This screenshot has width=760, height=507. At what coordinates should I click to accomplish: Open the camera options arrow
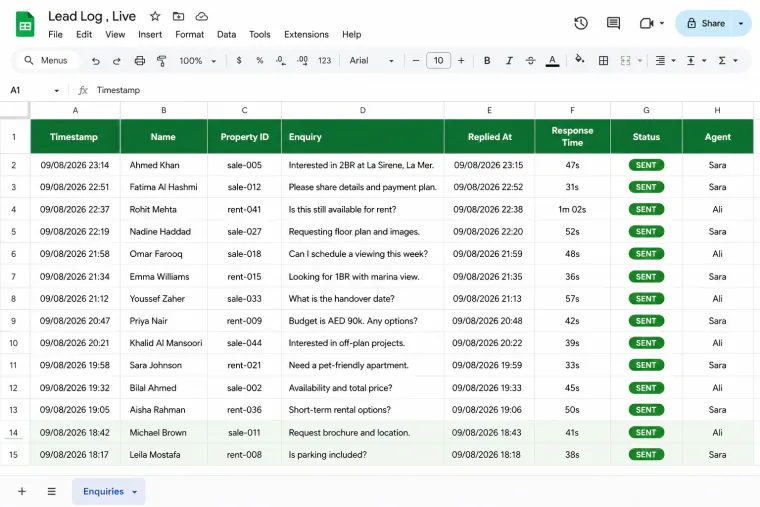pyautogui.click(x=662, y=23)
